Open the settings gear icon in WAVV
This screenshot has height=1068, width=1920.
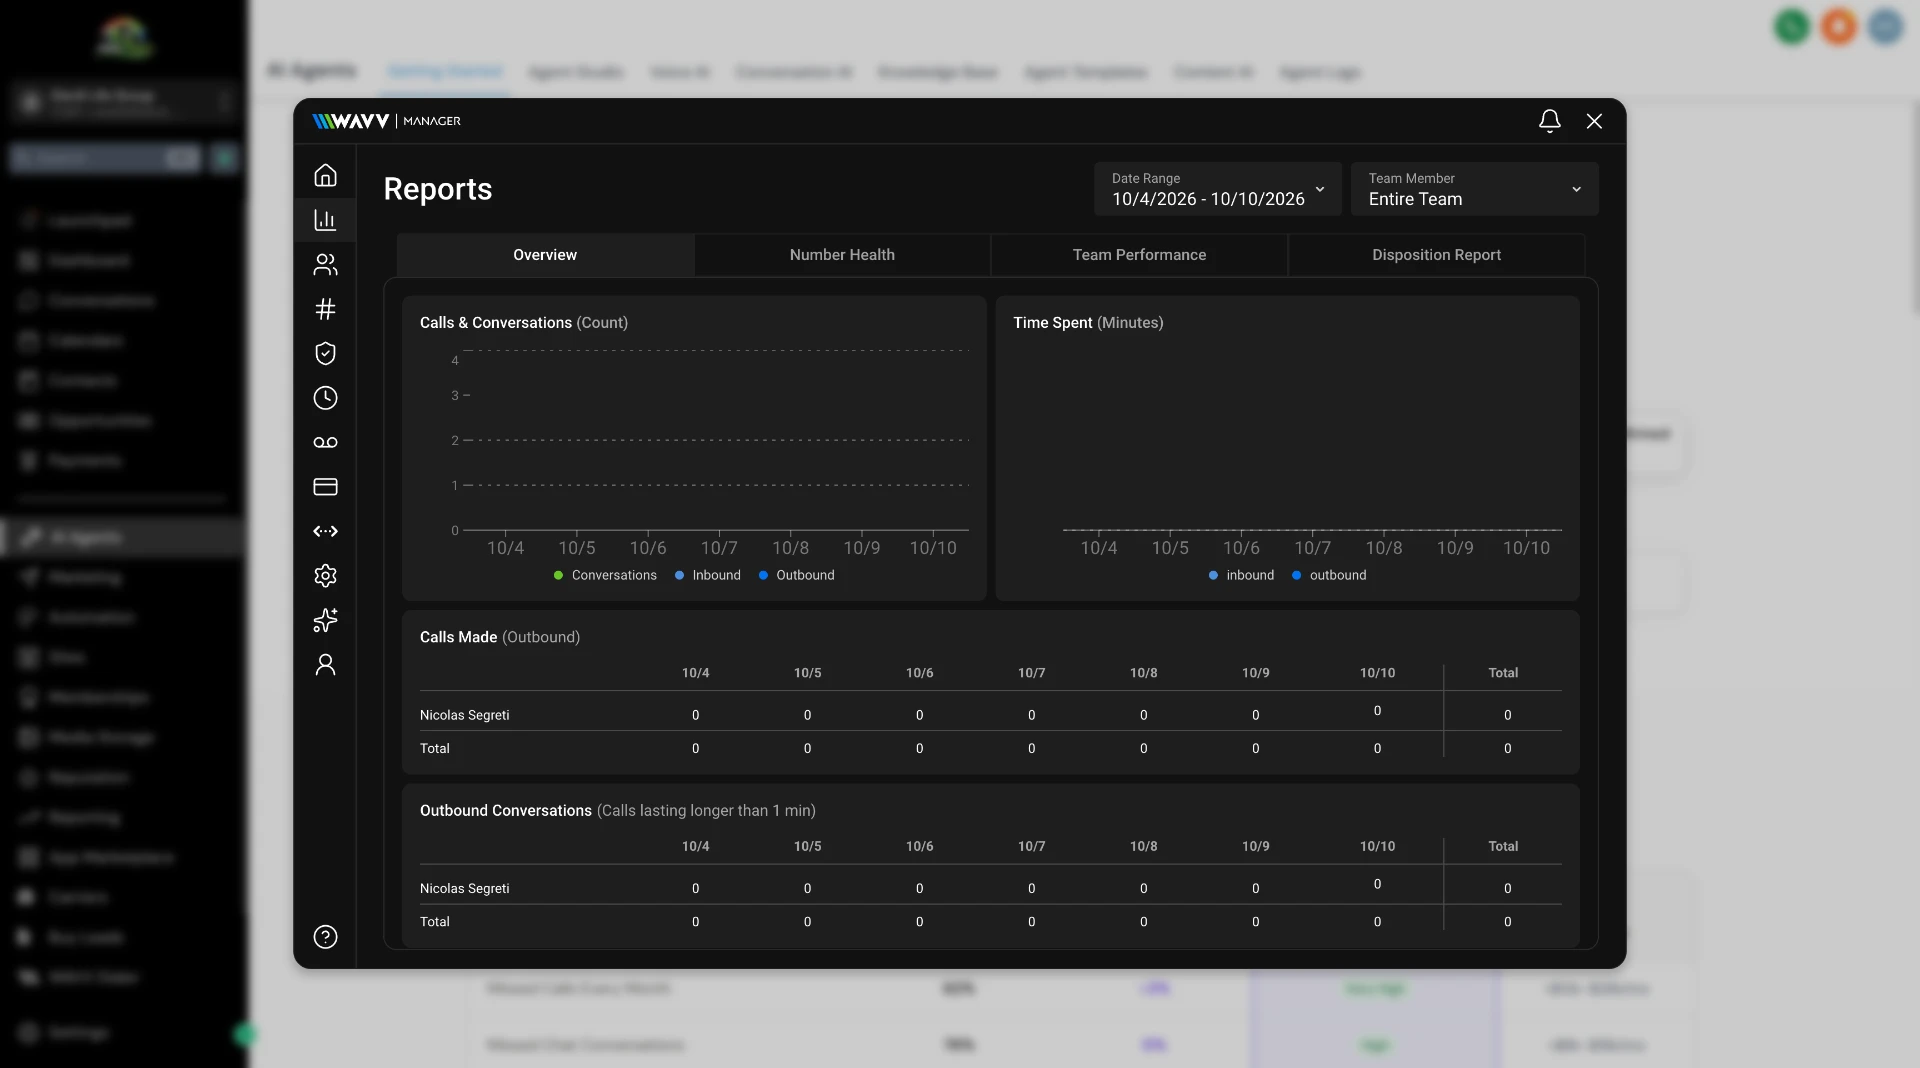click(325, 576)
